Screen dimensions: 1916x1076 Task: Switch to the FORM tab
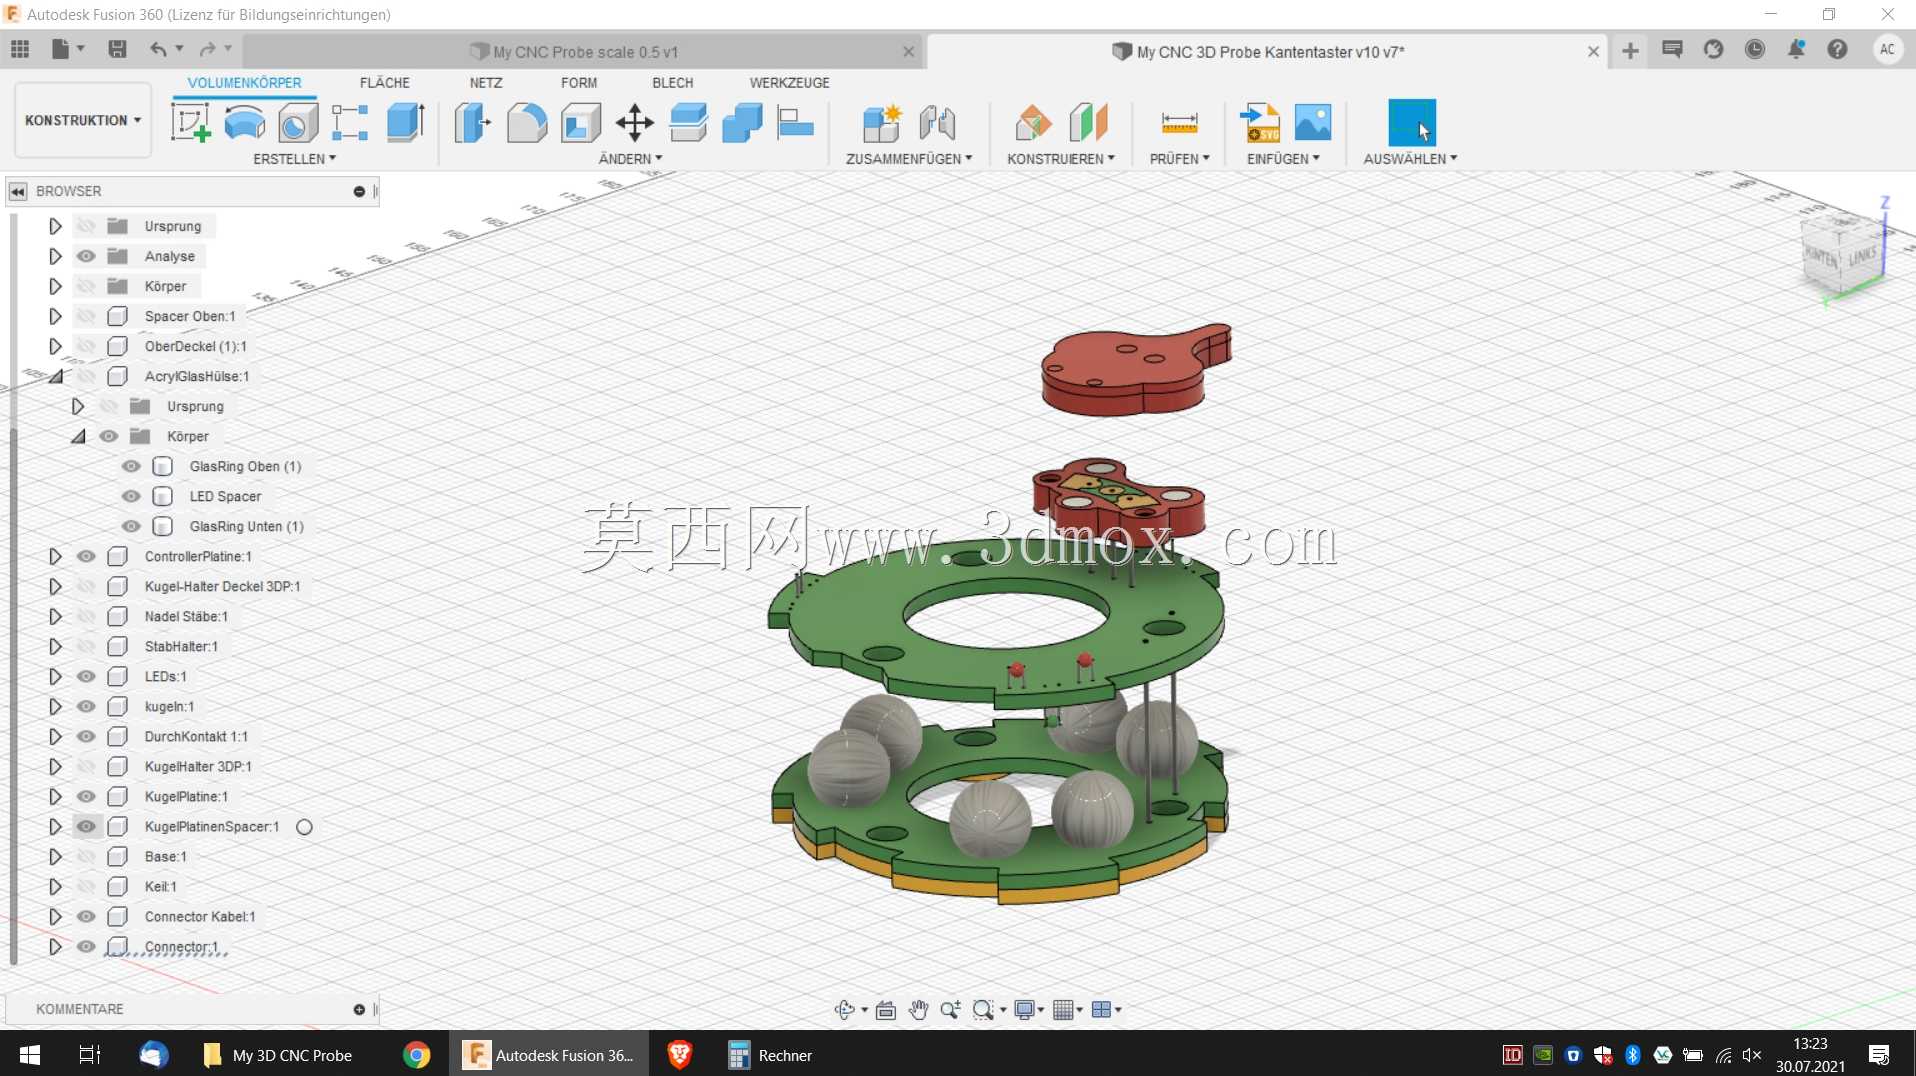pyautogui.click(x=579, y=83)
